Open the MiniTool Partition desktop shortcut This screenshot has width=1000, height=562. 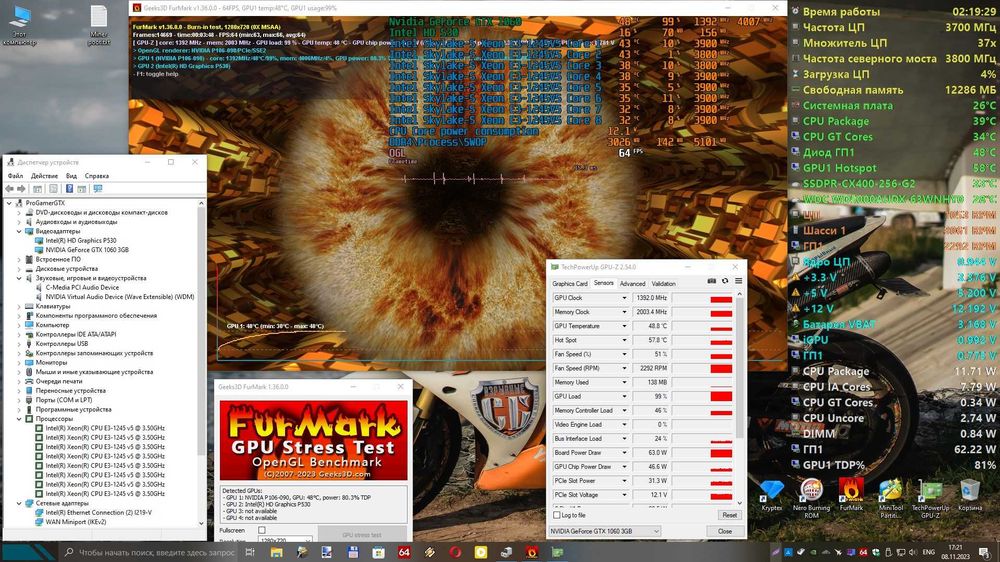tap(890, 498)
